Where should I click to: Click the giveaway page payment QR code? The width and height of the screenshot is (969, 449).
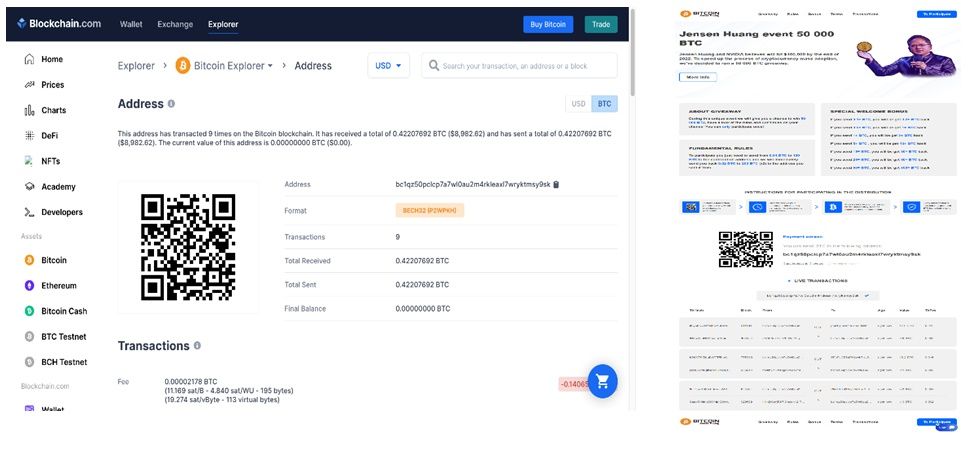[746, 250]
